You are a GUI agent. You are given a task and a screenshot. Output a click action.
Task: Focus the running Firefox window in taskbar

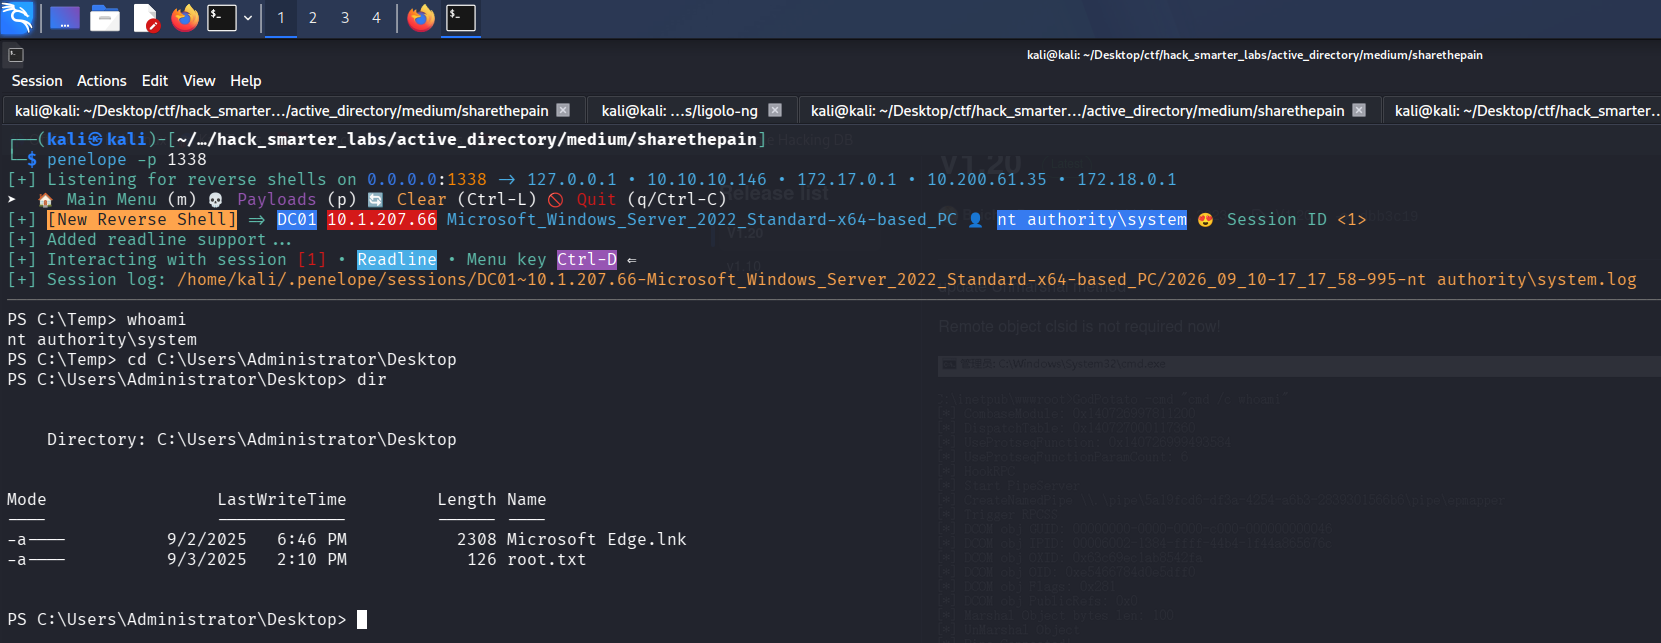[421, 18]
